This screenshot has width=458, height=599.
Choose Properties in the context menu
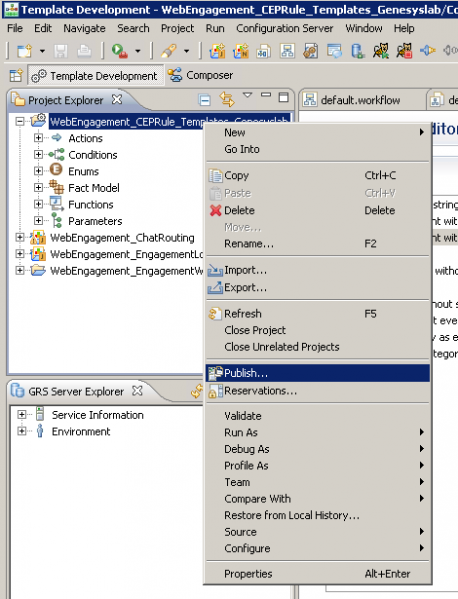pyautogui.click(x=318, y=574)
